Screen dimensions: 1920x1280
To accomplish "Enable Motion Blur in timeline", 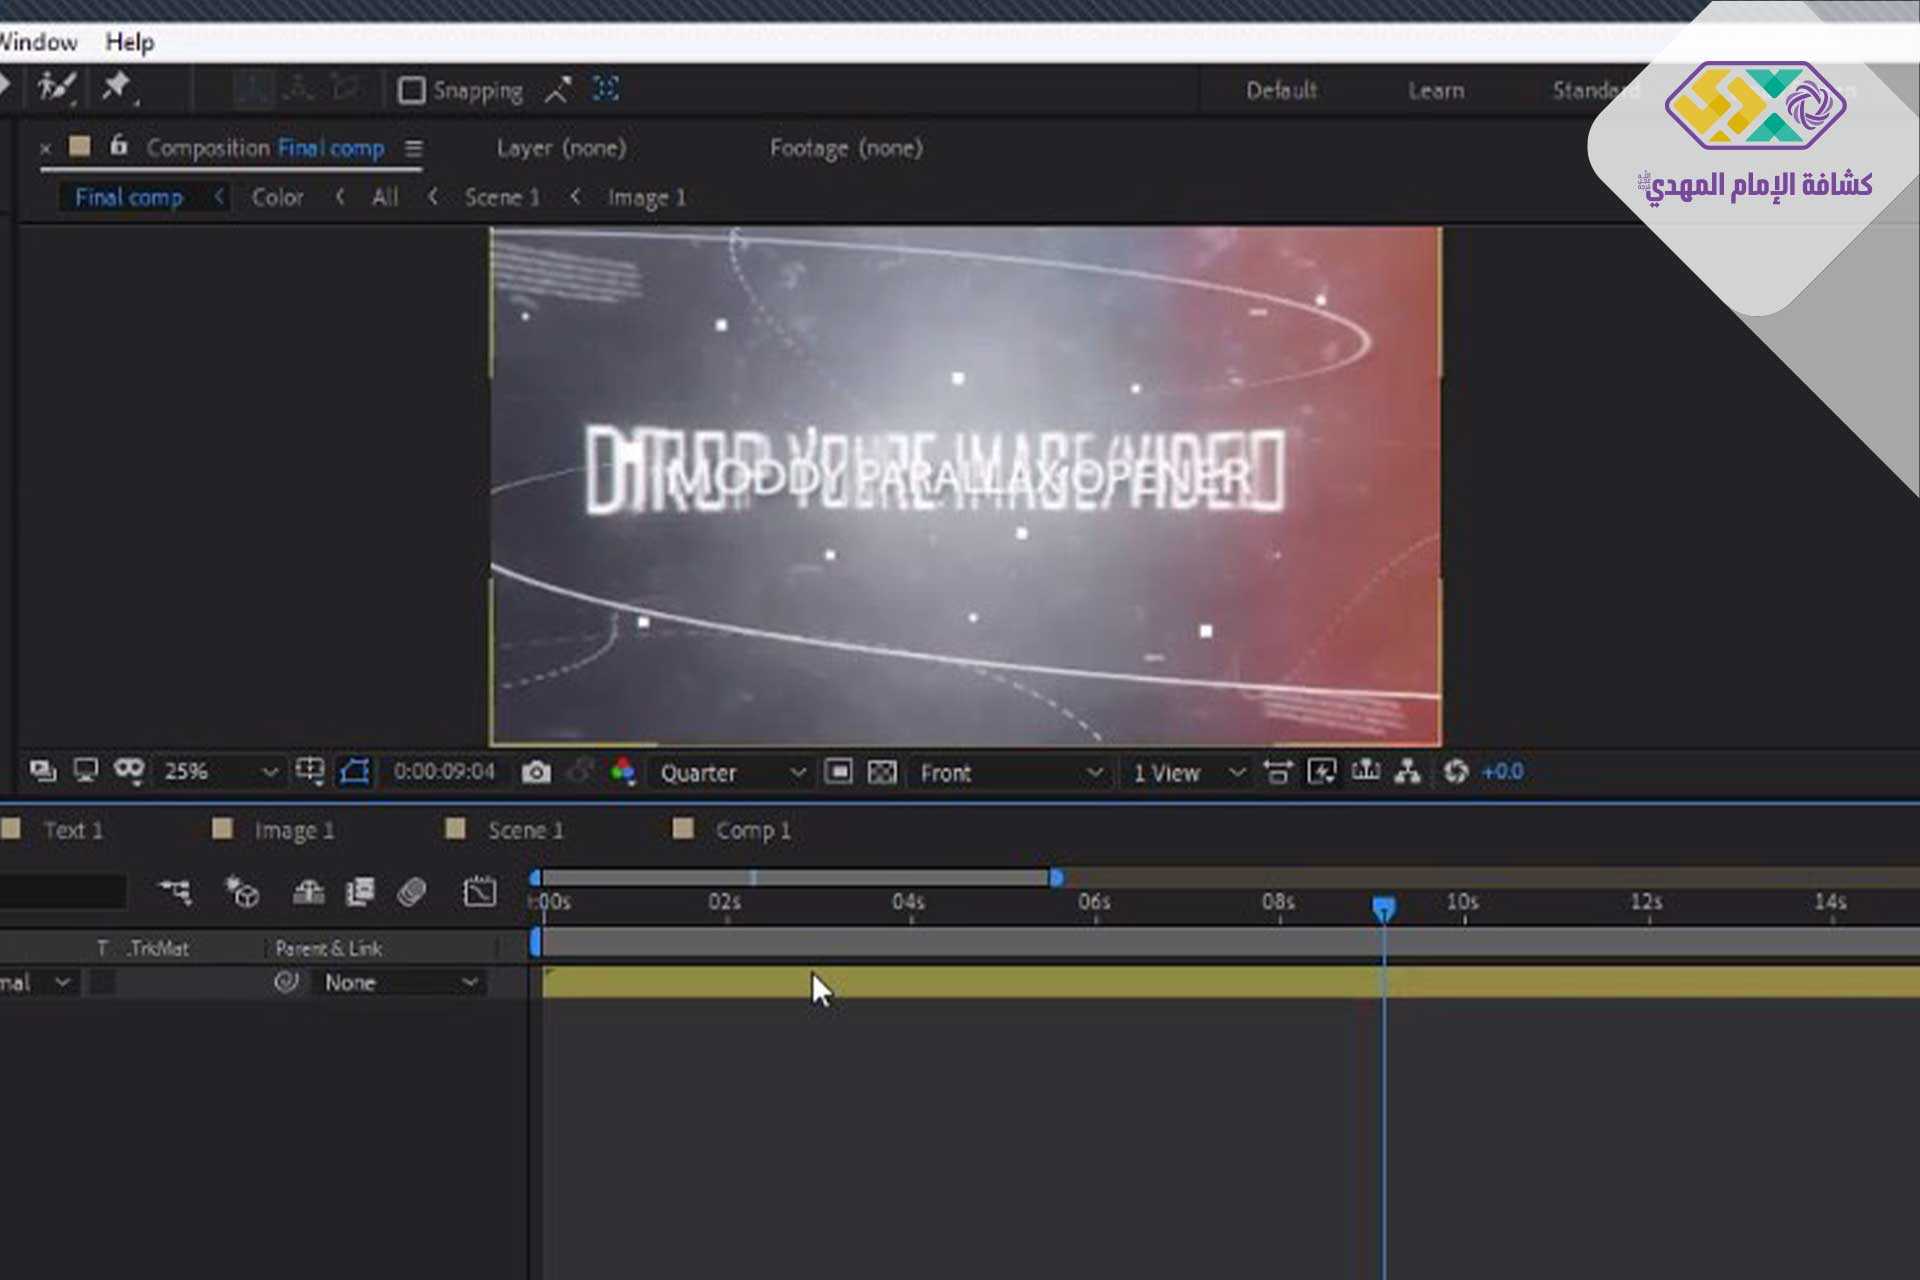I will click(x=411, y=891).
